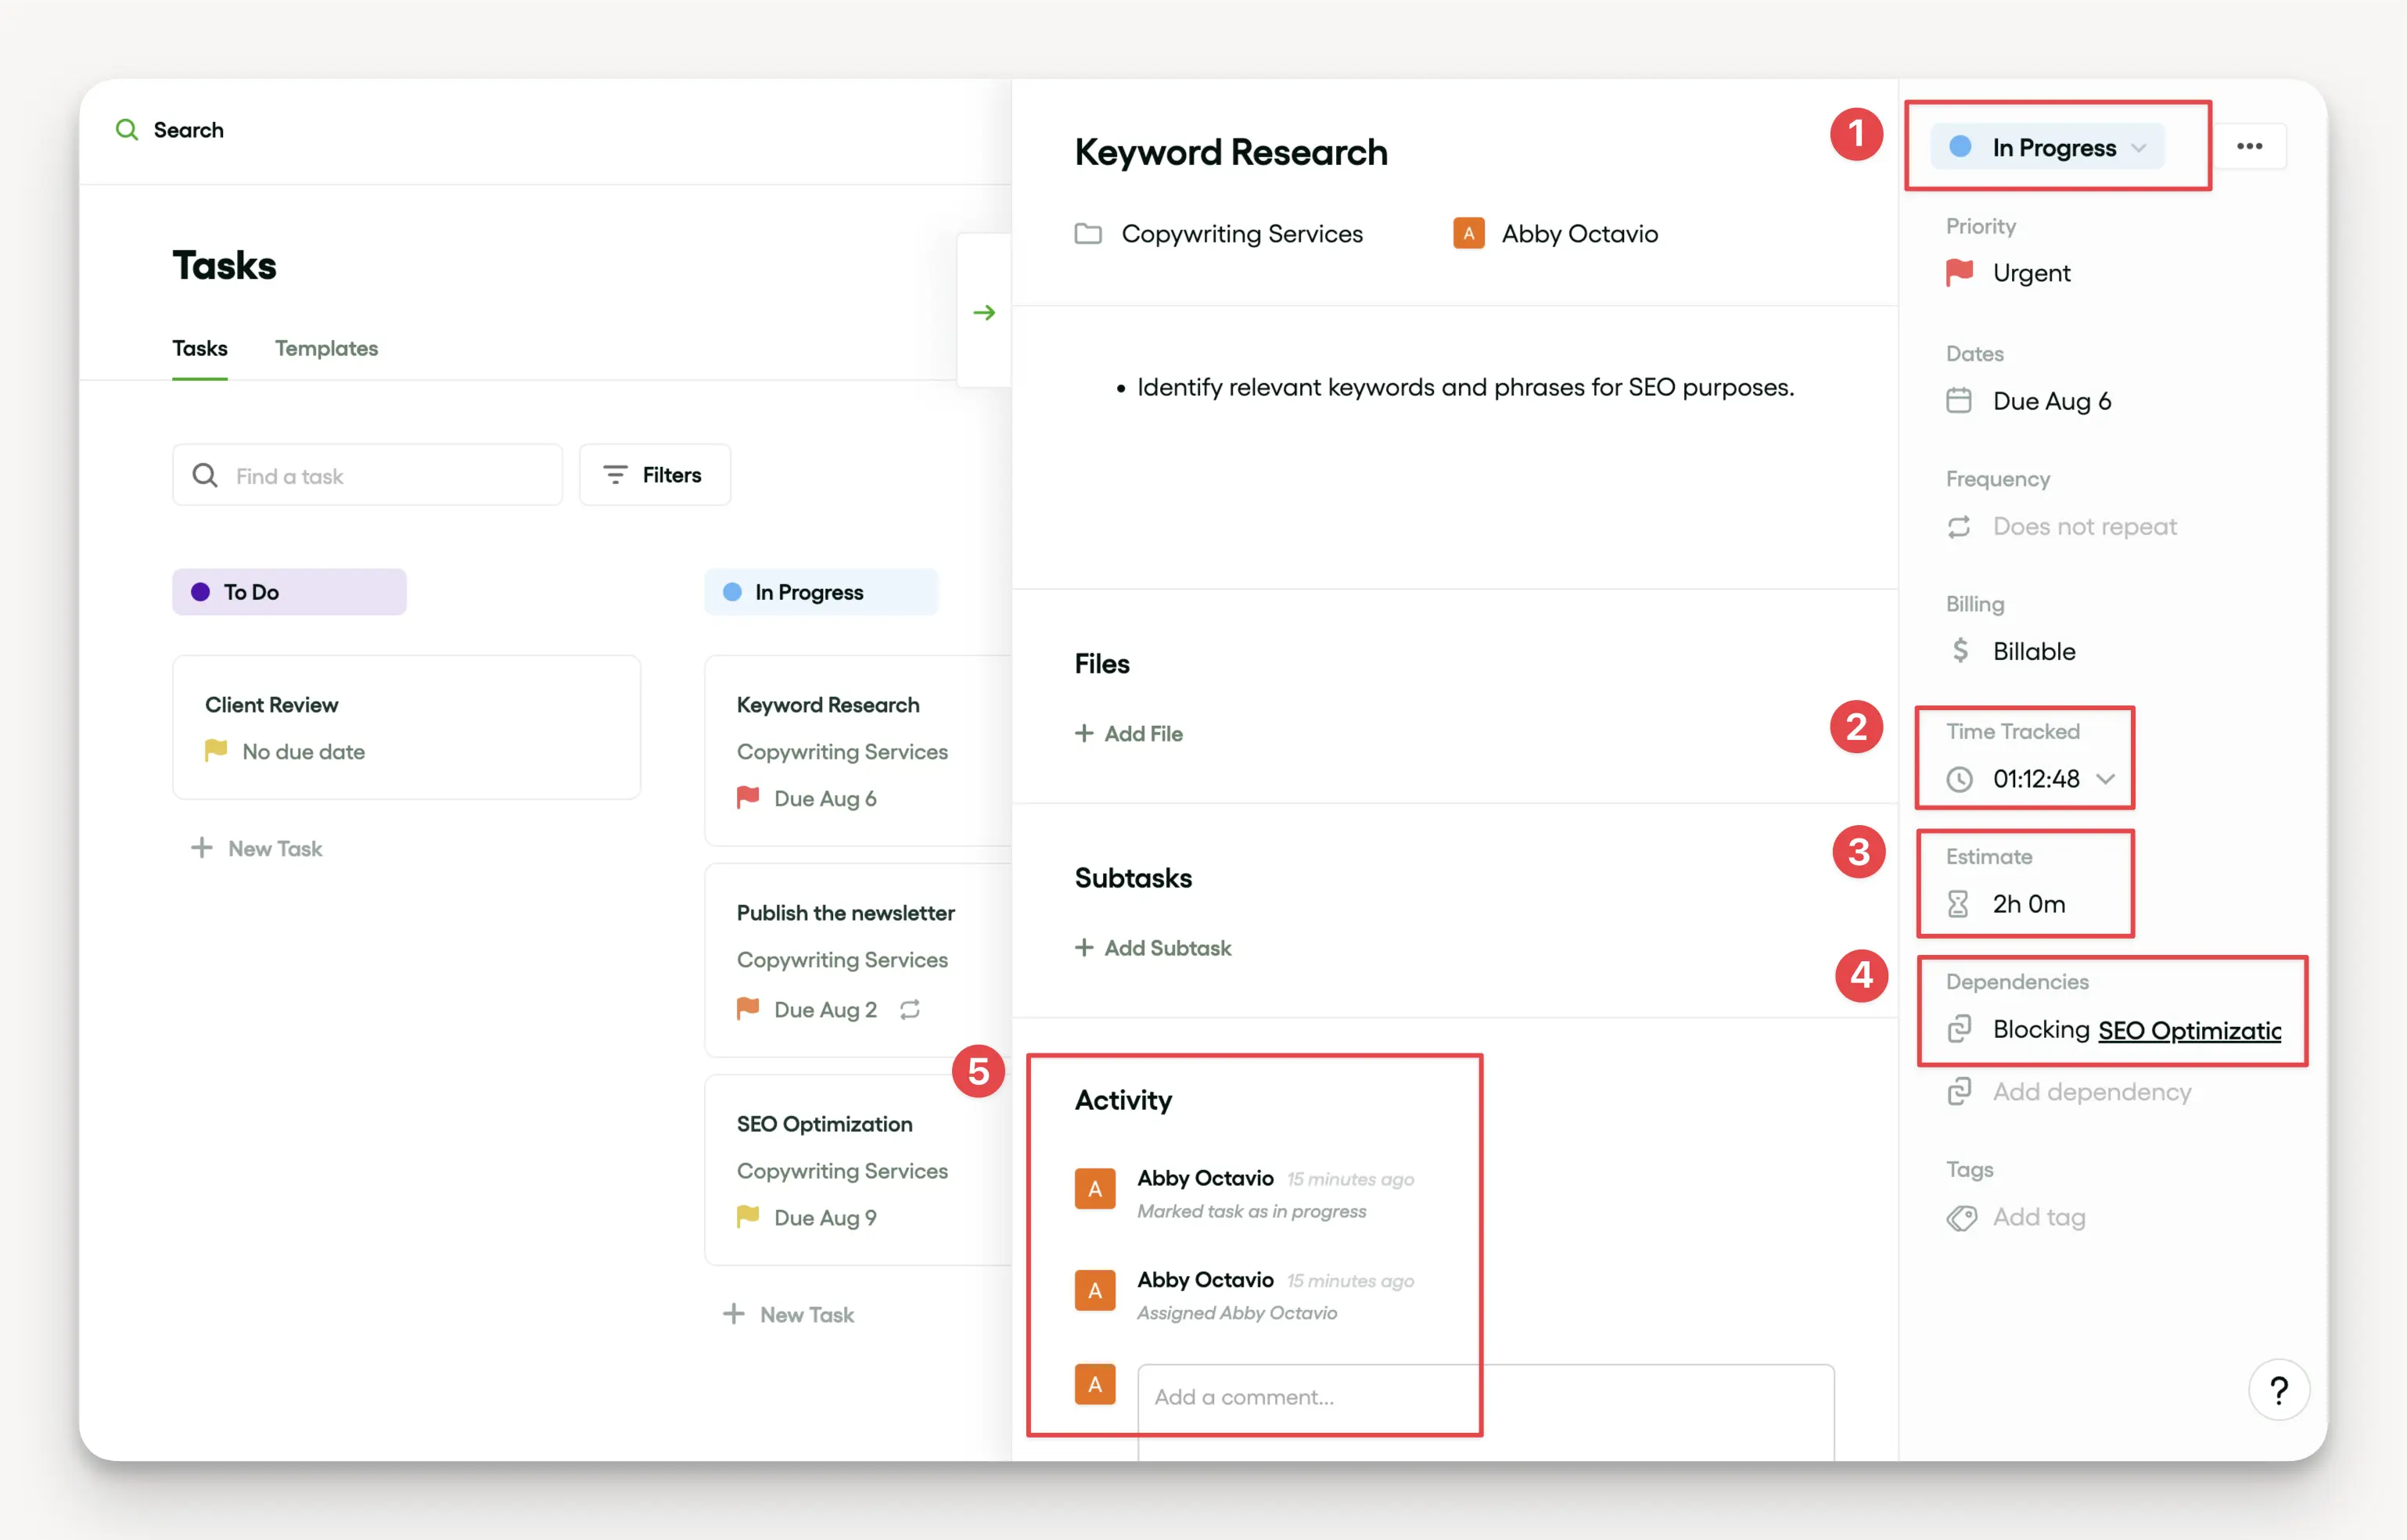Click Add Subtask

click(x=1154, y=948)
